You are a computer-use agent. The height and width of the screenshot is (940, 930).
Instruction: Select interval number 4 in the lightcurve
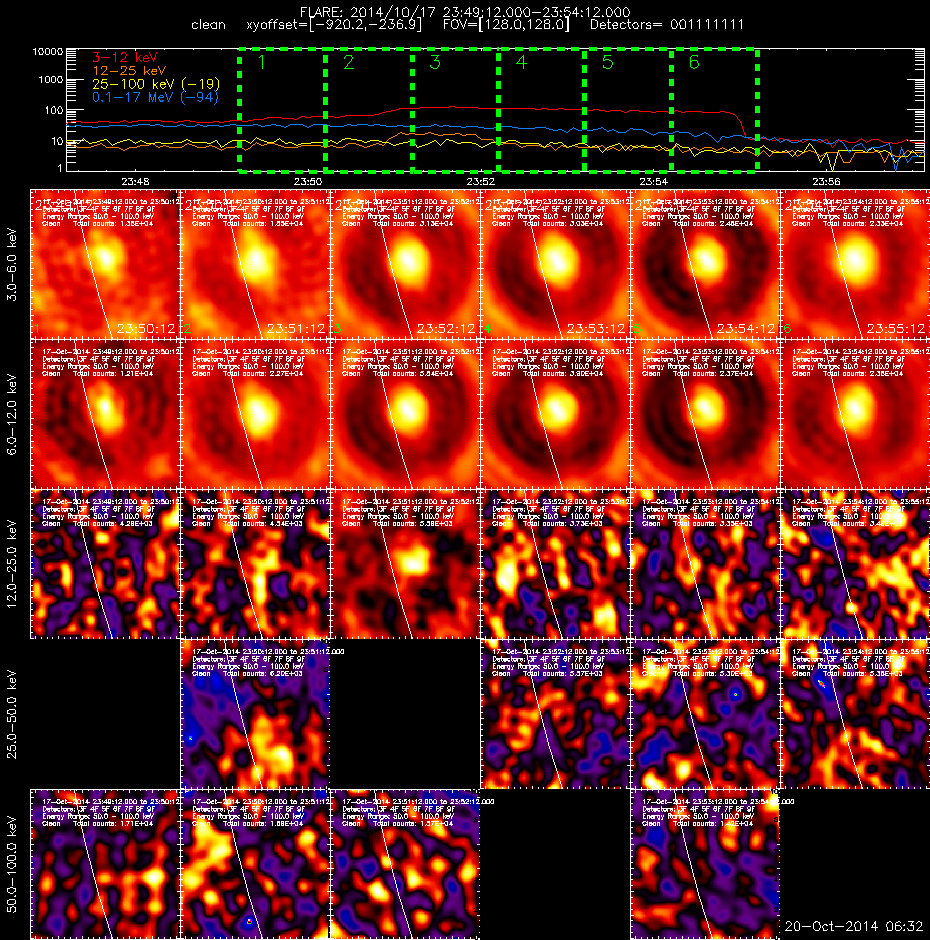[x=521, y=62]
